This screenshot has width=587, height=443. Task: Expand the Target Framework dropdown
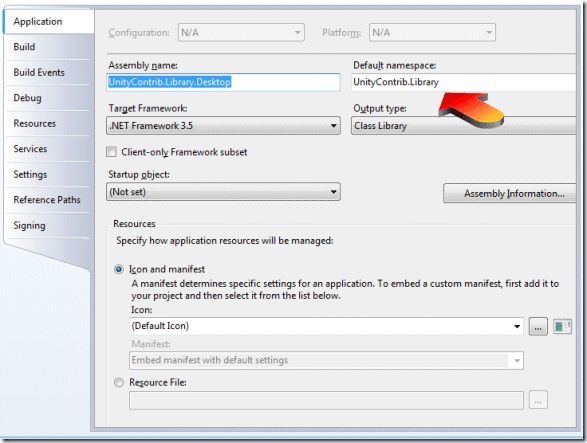point(223,125)
